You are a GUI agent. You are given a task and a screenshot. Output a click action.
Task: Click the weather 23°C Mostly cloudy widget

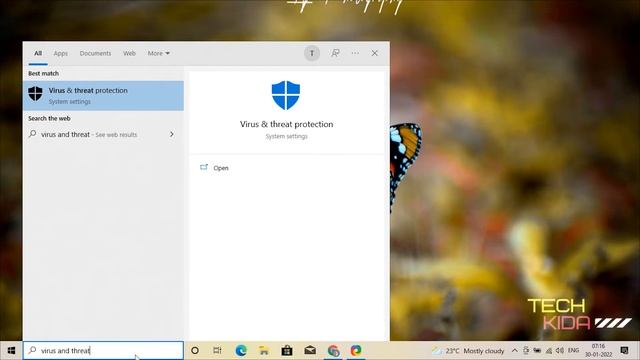click(469, 351)
